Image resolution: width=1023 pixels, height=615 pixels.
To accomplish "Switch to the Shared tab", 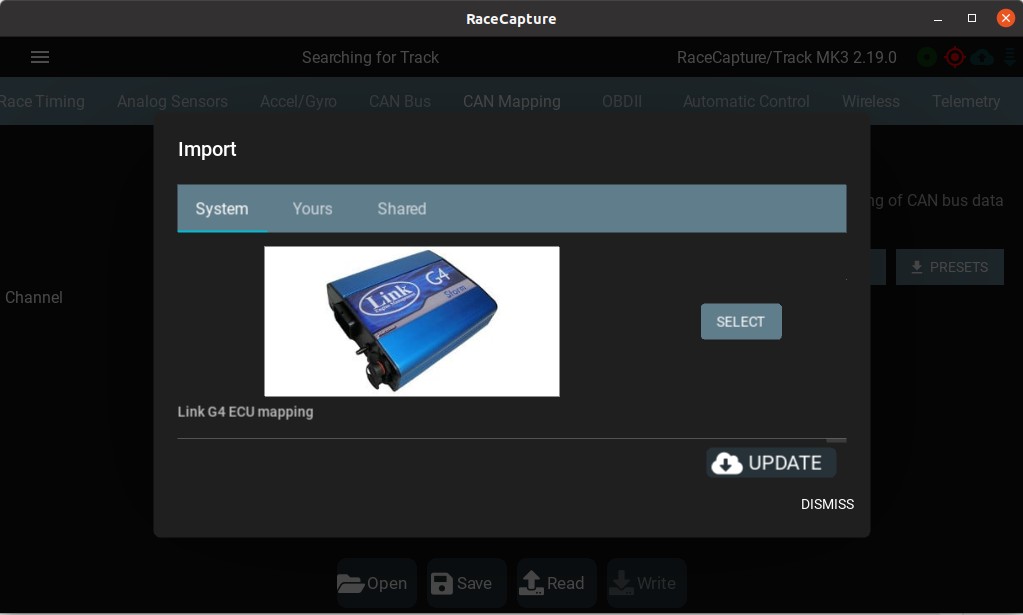I will 402,209.
